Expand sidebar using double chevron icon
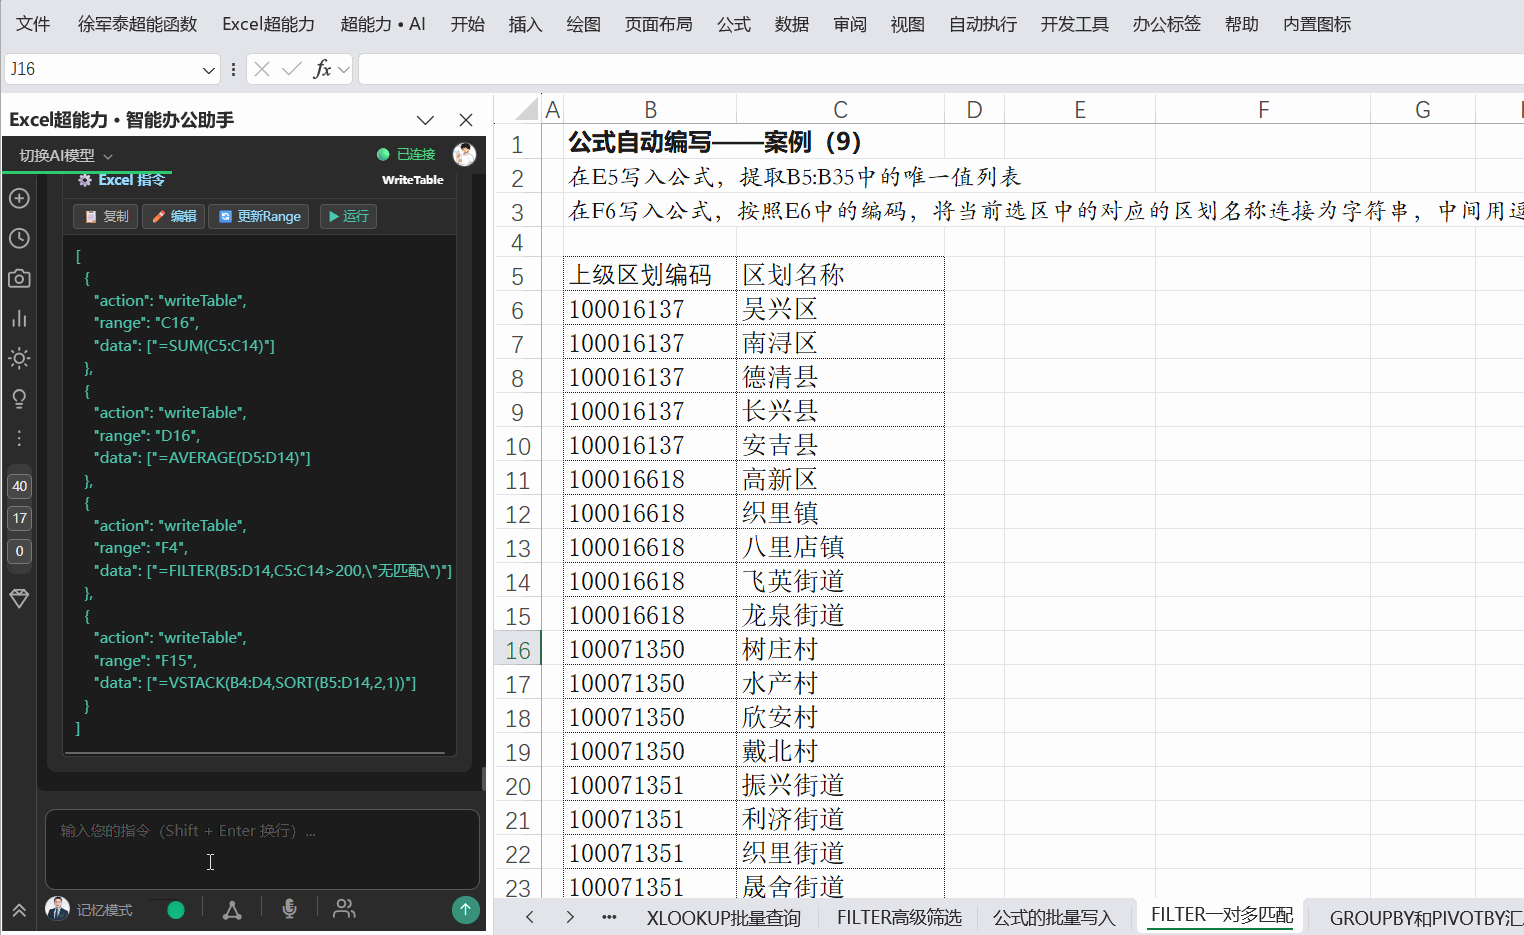This screenshot has width=1524, height=935. 19,910
